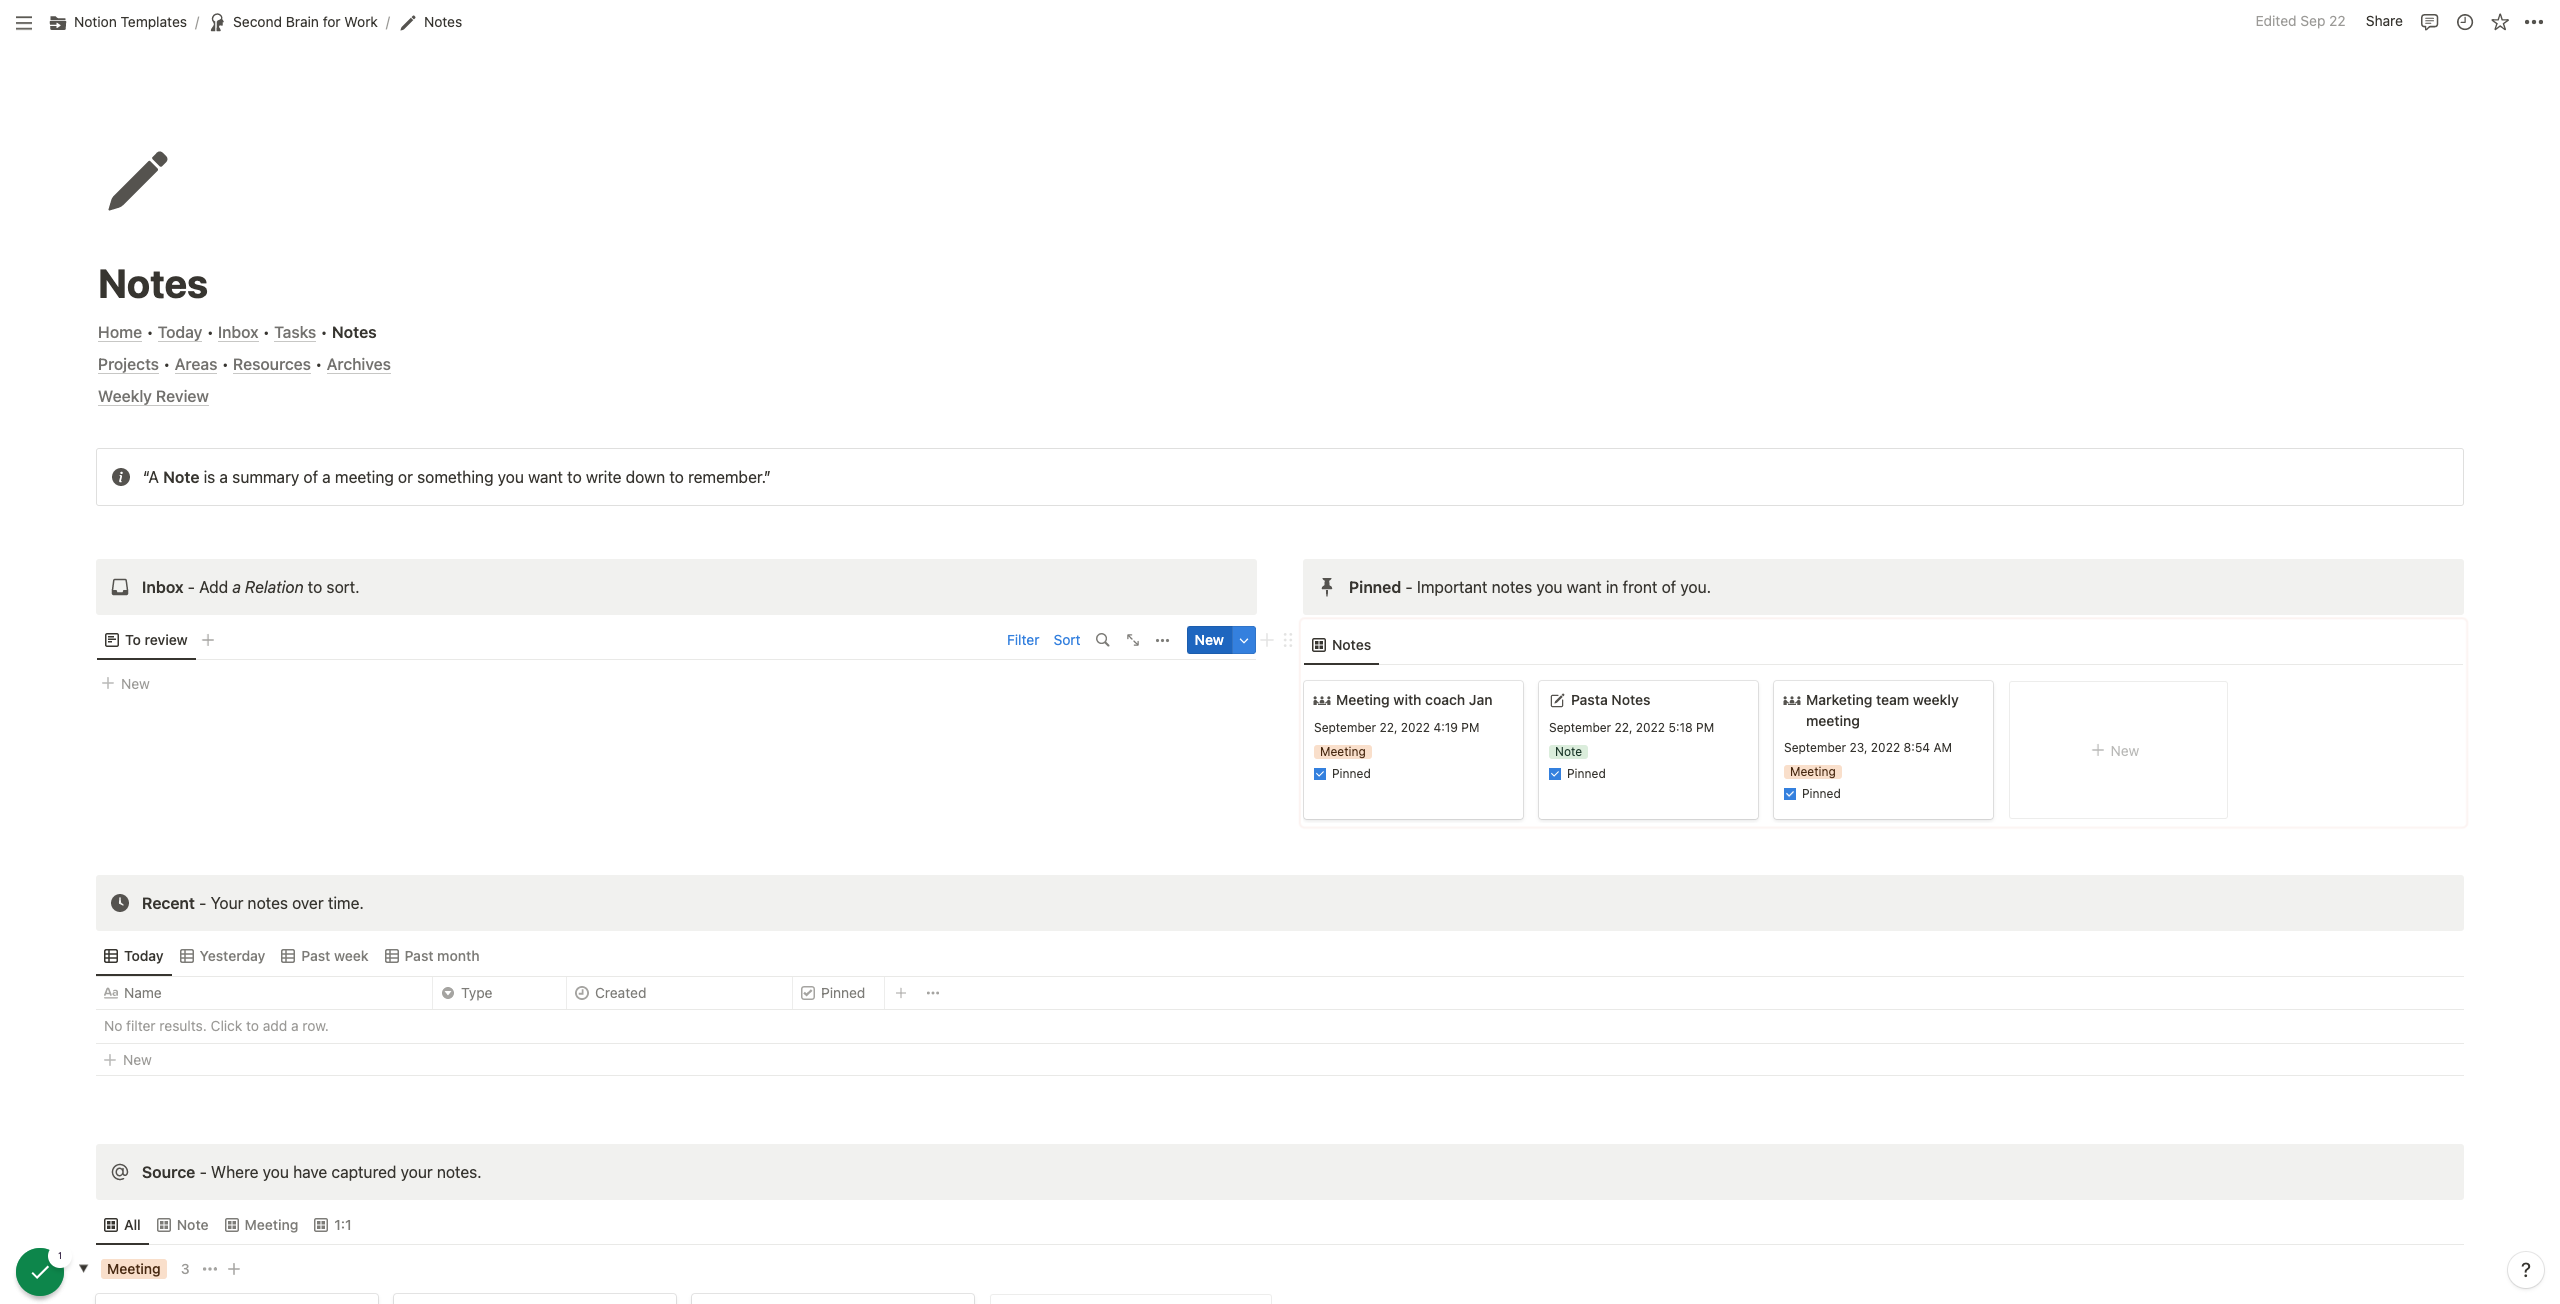Open Inbox view as full page
Viewport: 2560px width, 1304px height.
click(x=1133, y=640)
